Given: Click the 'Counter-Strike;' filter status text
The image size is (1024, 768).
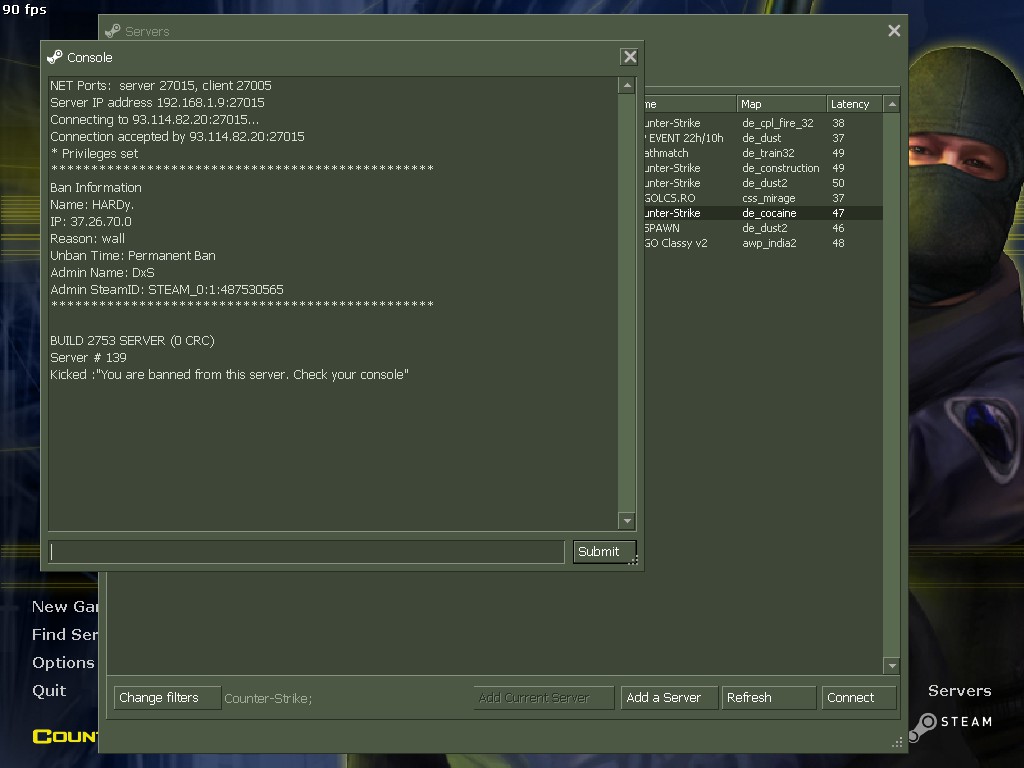Looking at the screenshot, I should [268, 698].
